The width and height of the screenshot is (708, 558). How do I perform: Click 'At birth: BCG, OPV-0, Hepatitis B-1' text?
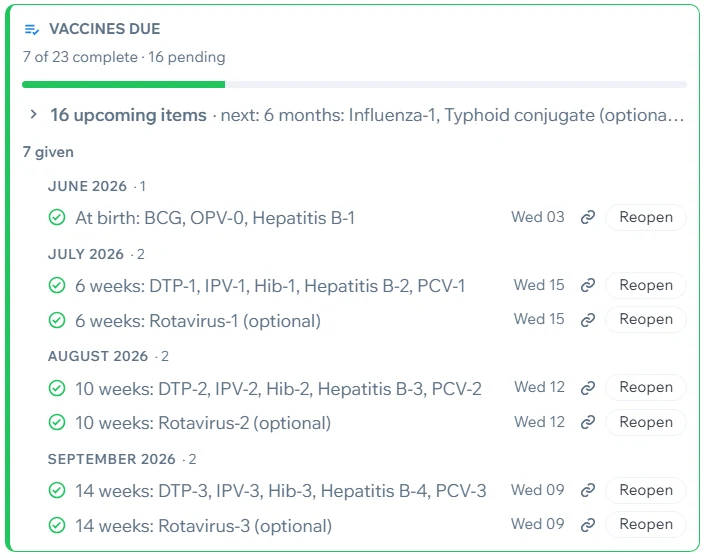click(215, 218)
